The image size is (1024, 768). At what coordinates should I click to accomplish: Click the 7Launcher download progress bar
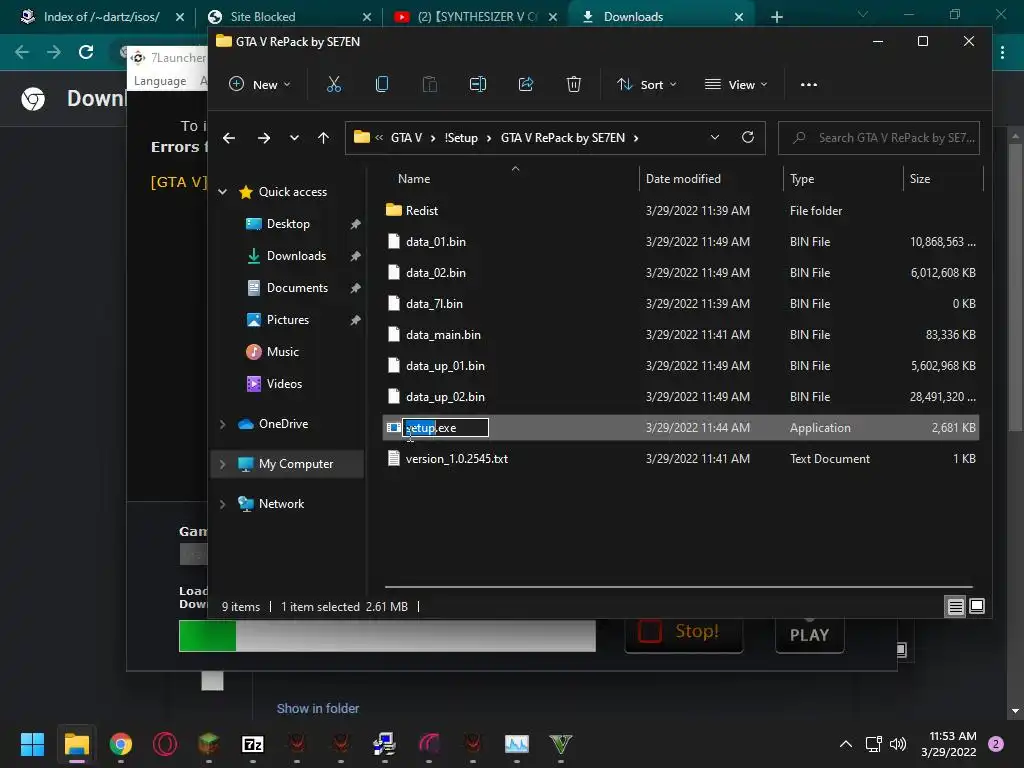[387, 635]
